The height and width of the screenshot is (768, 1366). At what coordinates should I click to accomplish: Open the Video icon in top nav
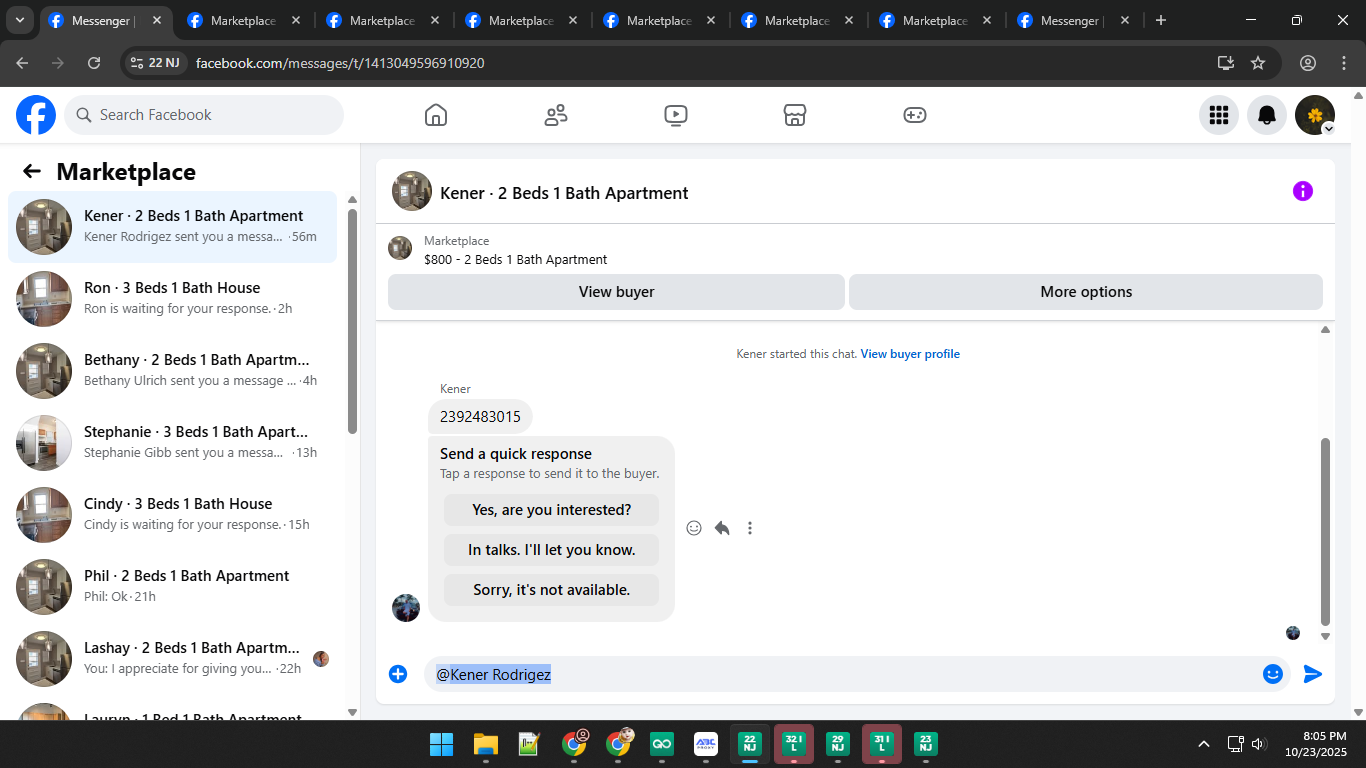[675, 115]
